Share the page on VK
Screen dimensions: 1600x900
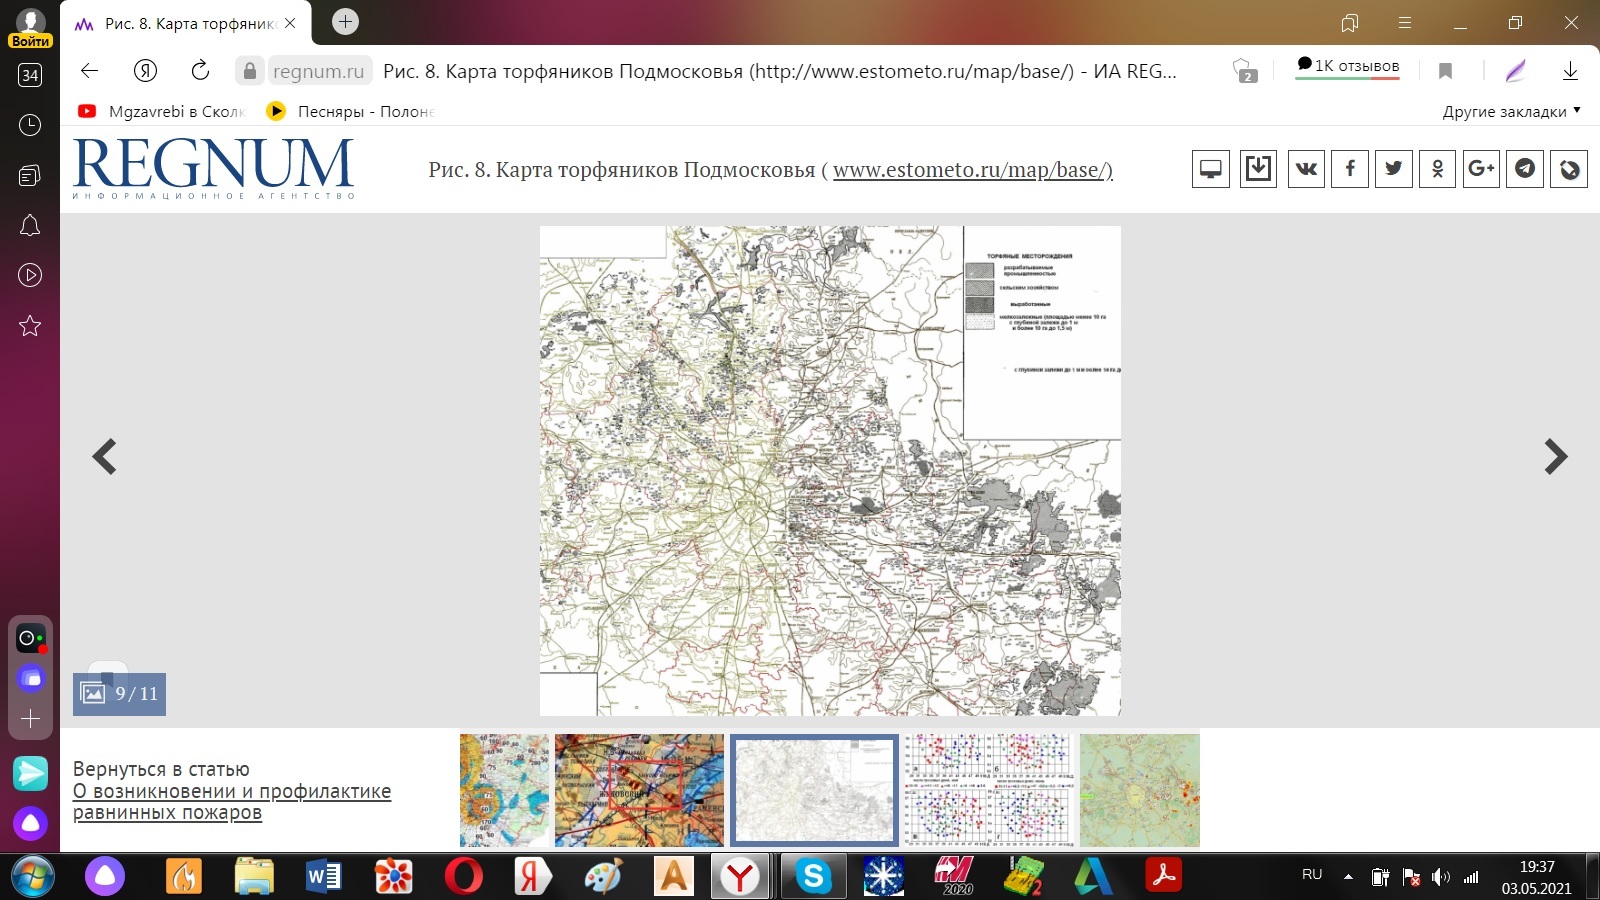tap(1306, 169)
